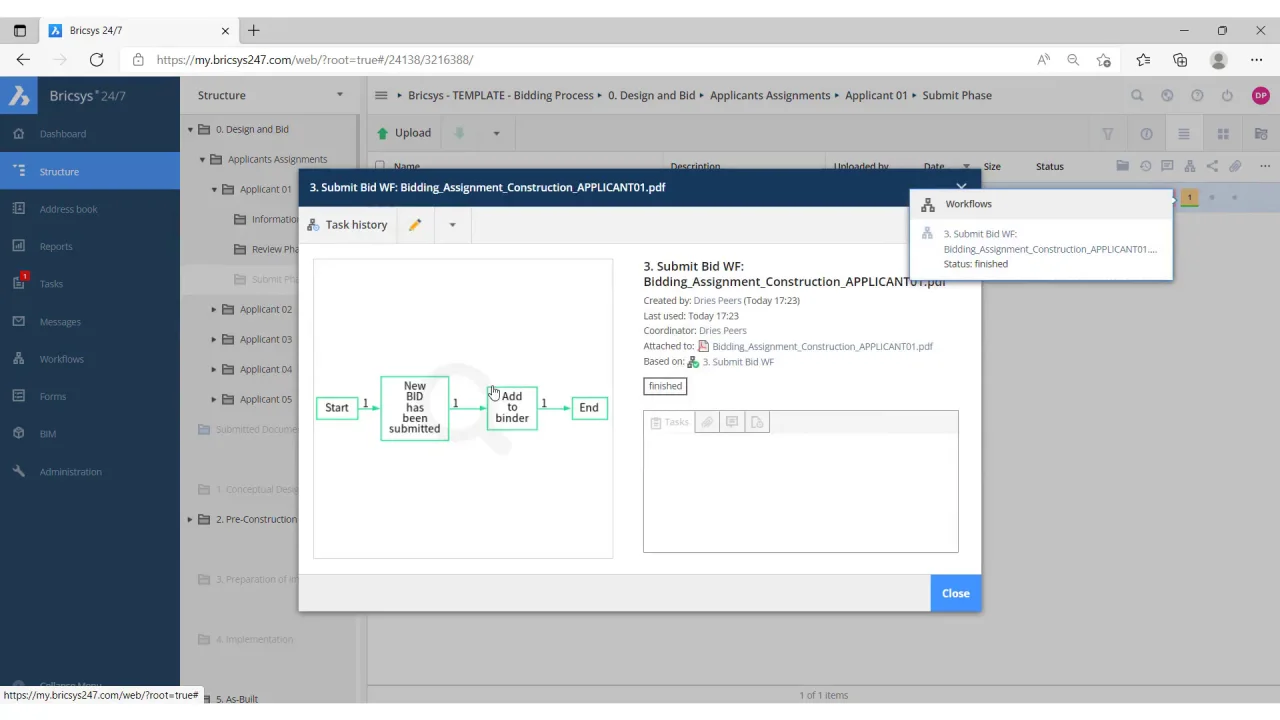
Task: Open Messages in the sidebar
Action: [60, 322]
